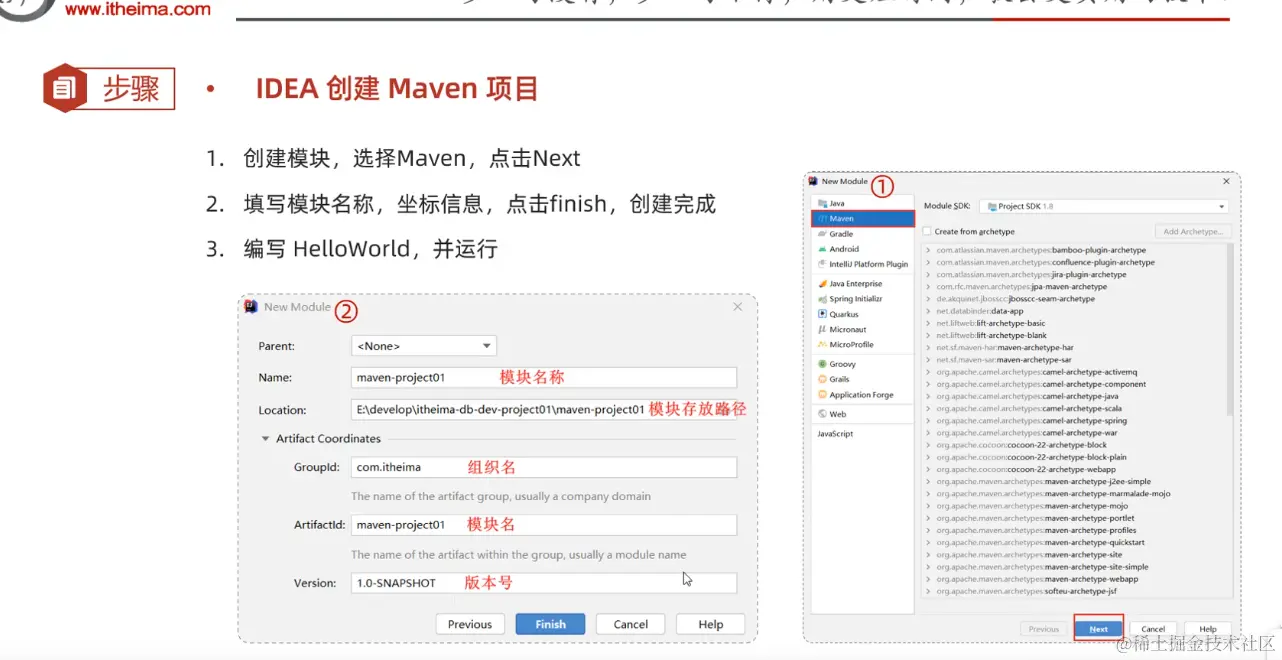Pick the Android robot icon
1282x660 pixels.
click(x=822, y=249)
